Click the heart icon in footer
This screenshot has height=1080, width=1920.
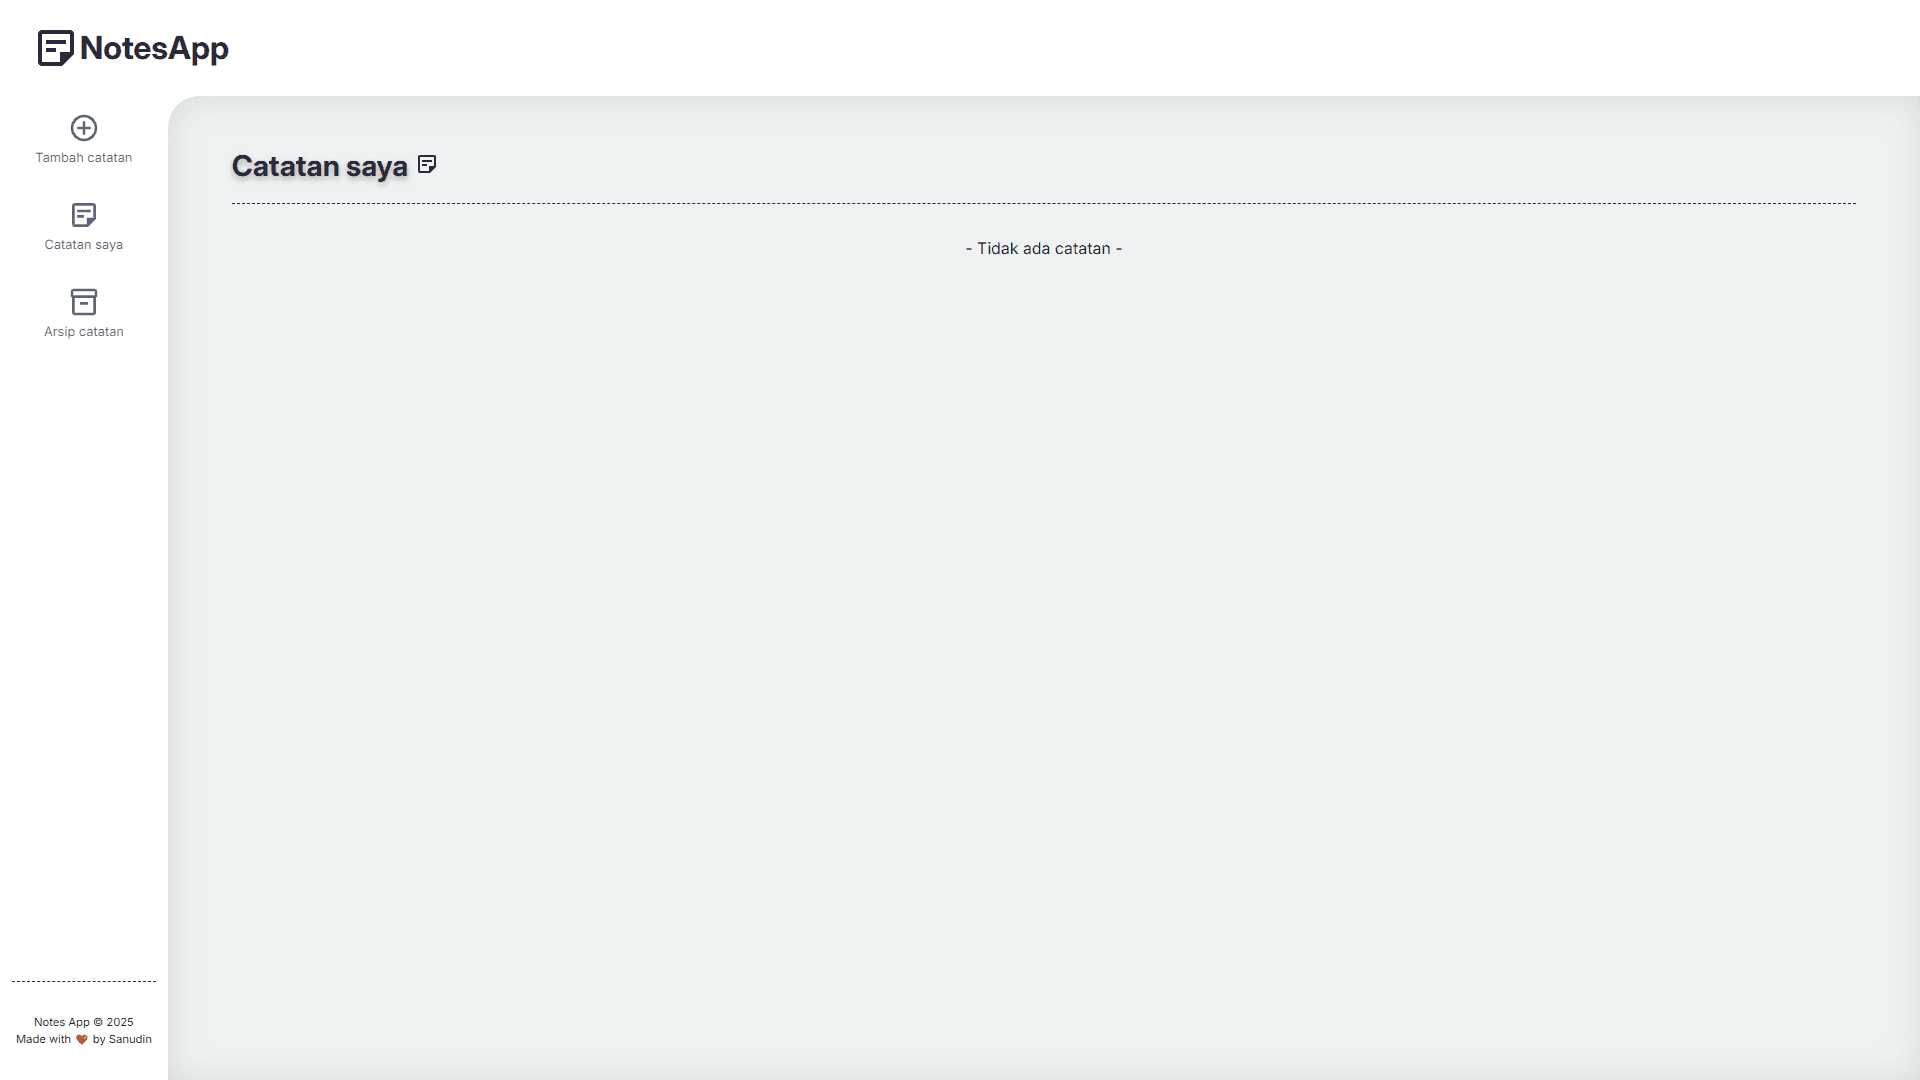(82, 1040)
